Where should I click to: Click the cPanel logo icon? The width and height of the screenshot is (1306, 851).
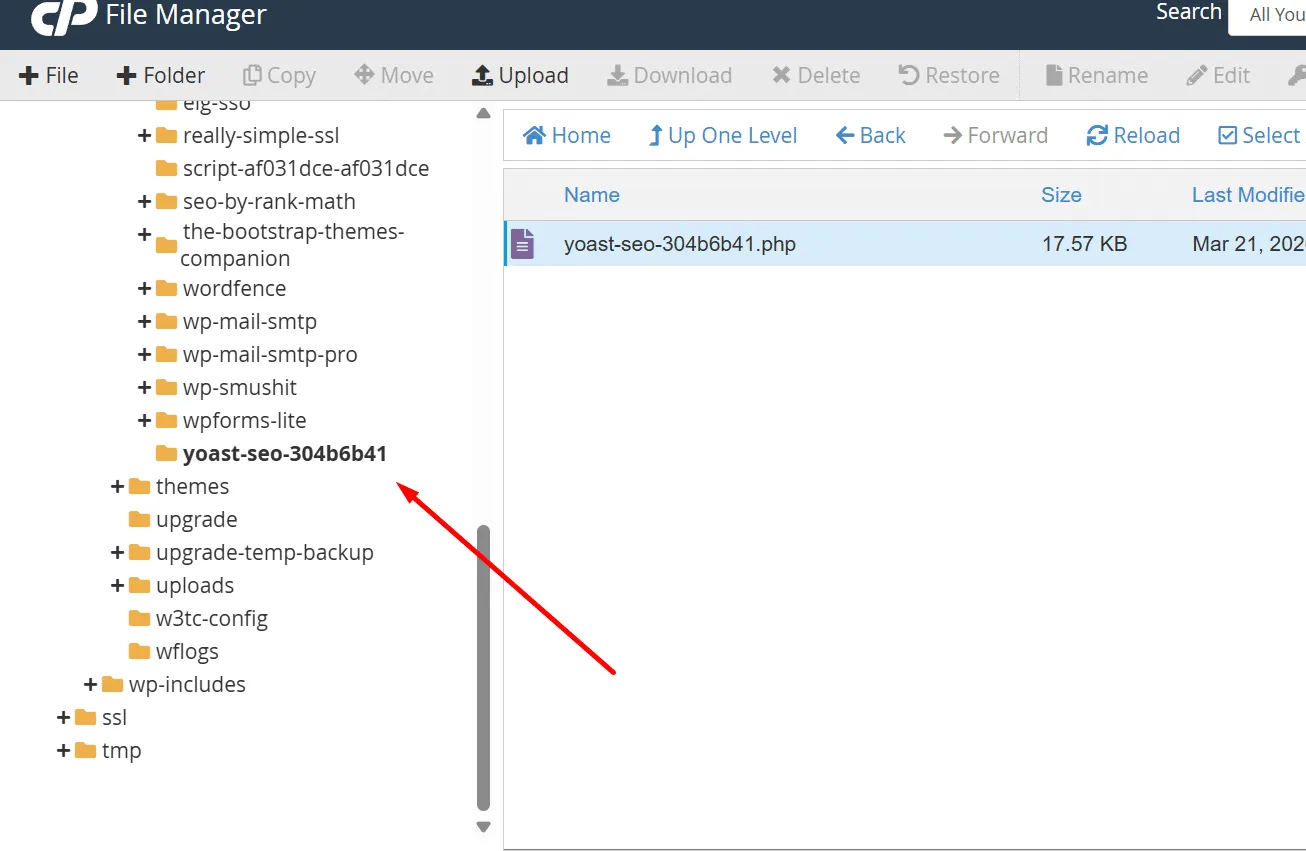click(x=64, y=17)
